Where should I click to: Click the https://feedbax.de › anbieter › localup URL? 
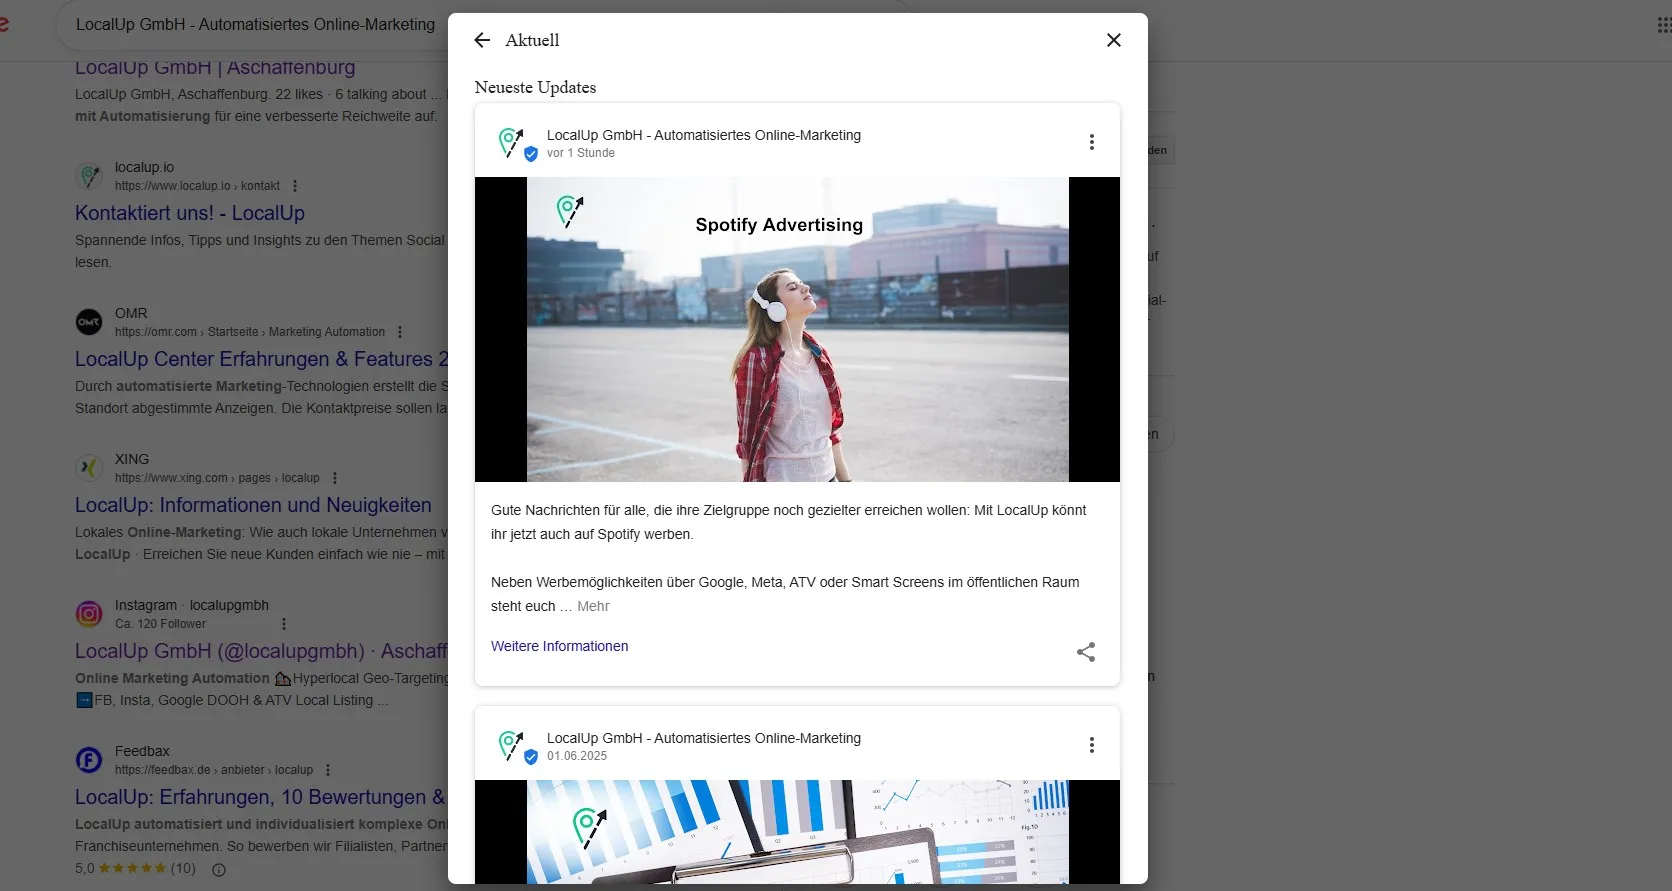[214, 770]
